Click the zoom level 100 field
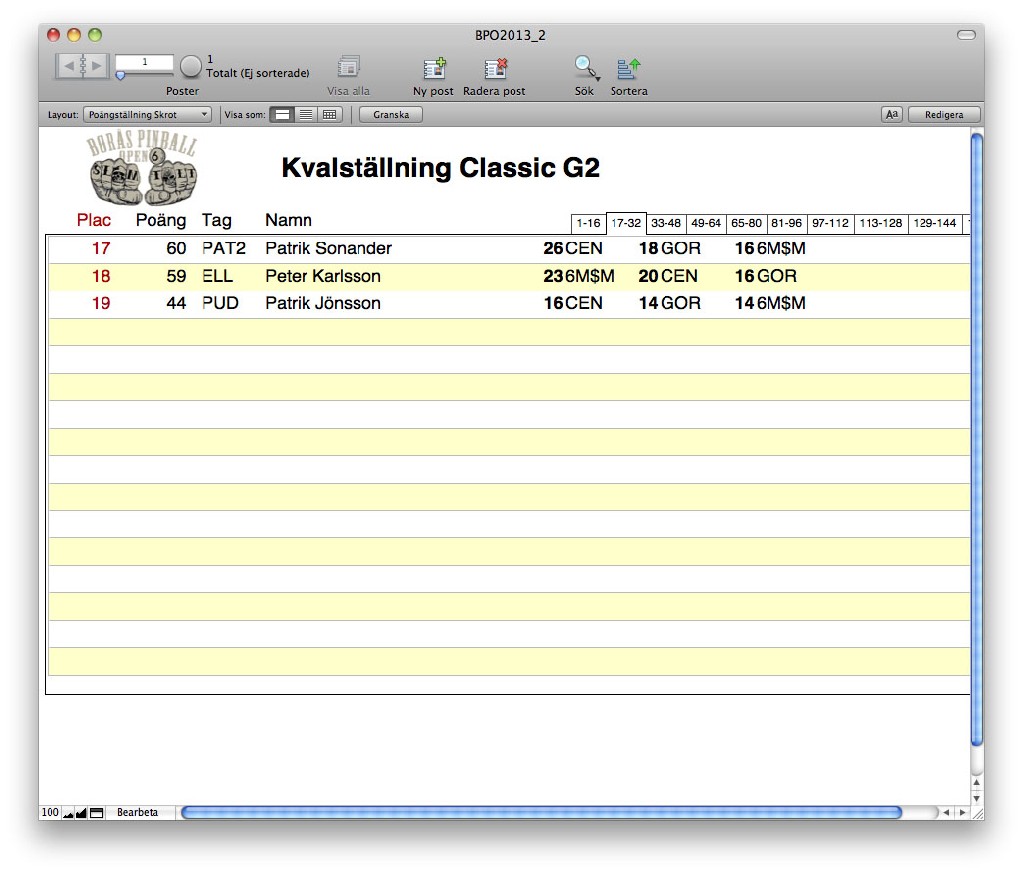 click(50, 812)
